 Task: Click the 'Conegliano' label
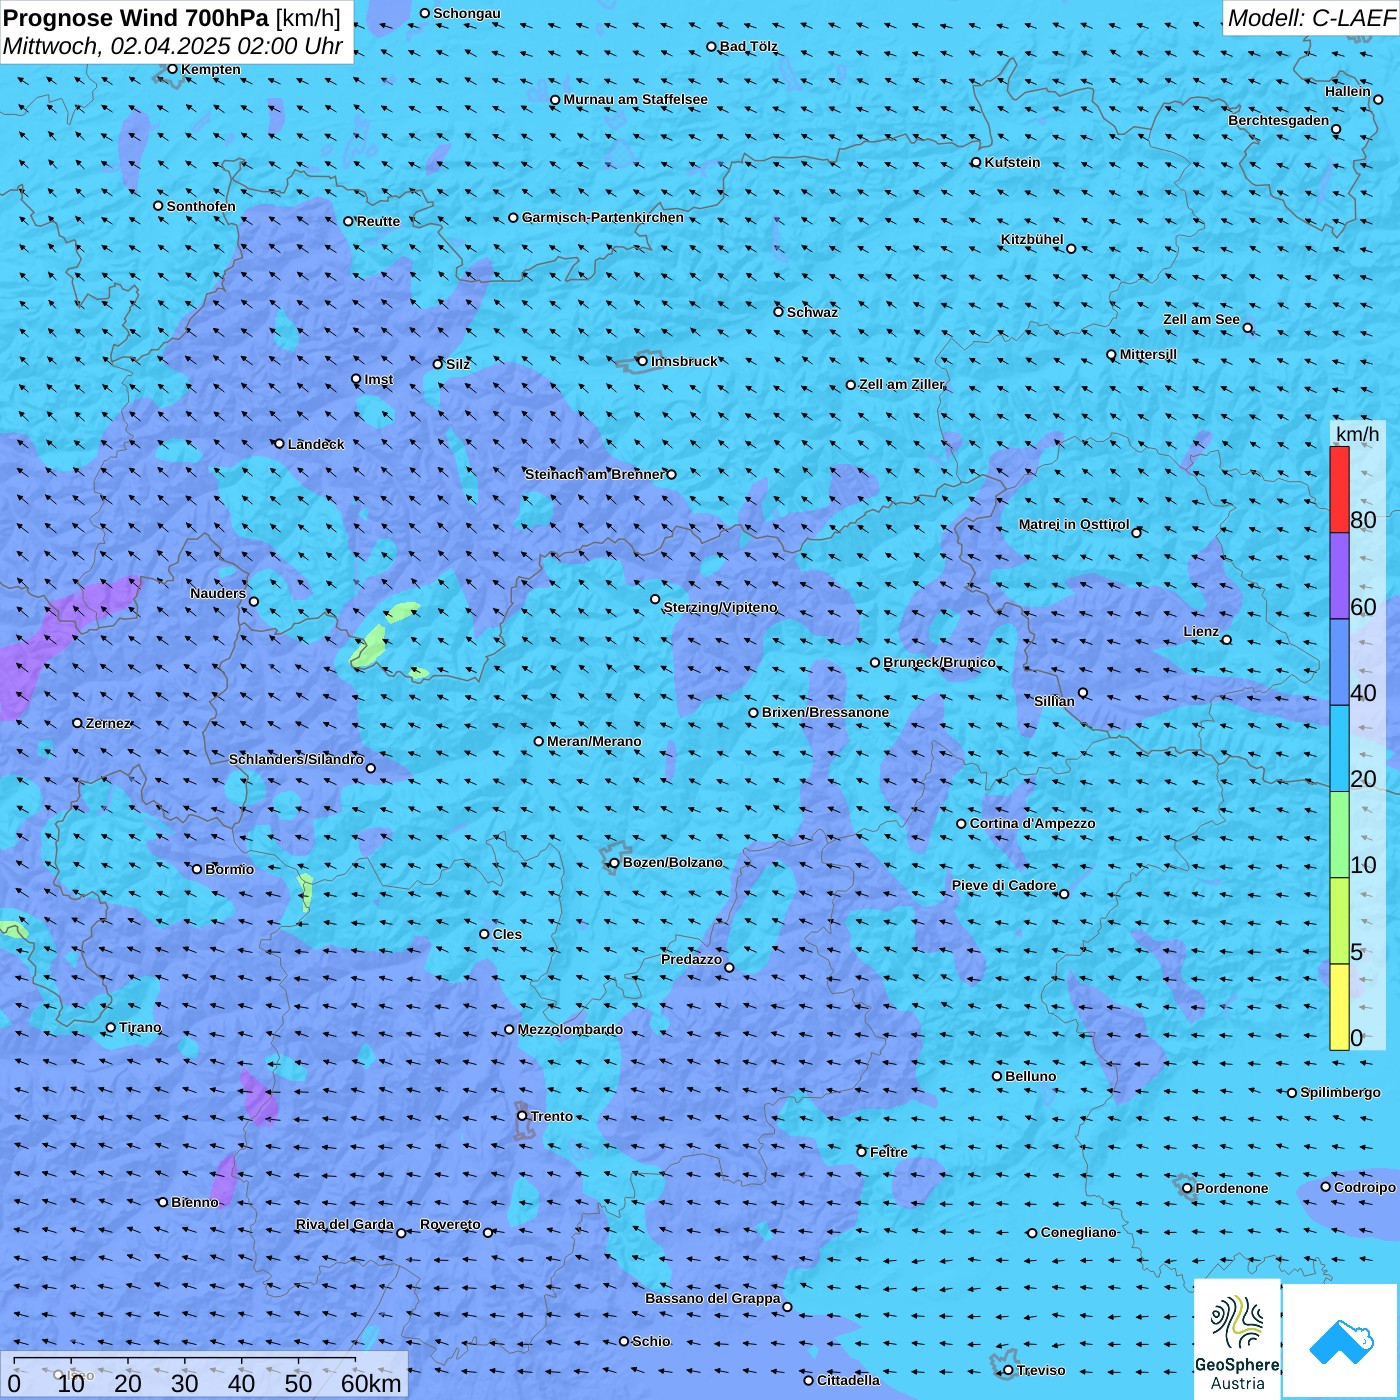point(1078,1232)
